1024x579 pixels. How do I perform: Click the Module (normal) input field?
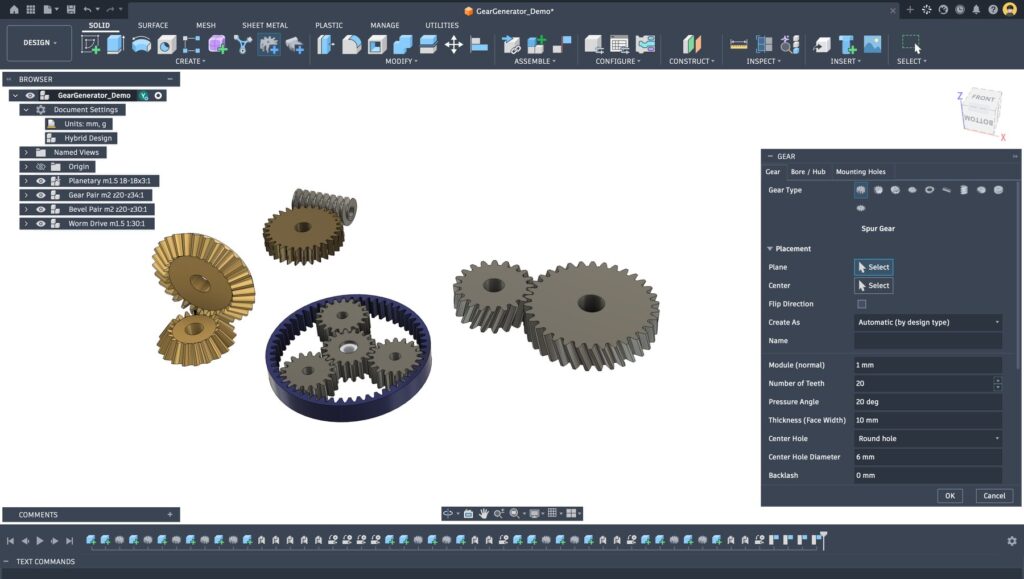pyautogui.click(x=927, y=366)
